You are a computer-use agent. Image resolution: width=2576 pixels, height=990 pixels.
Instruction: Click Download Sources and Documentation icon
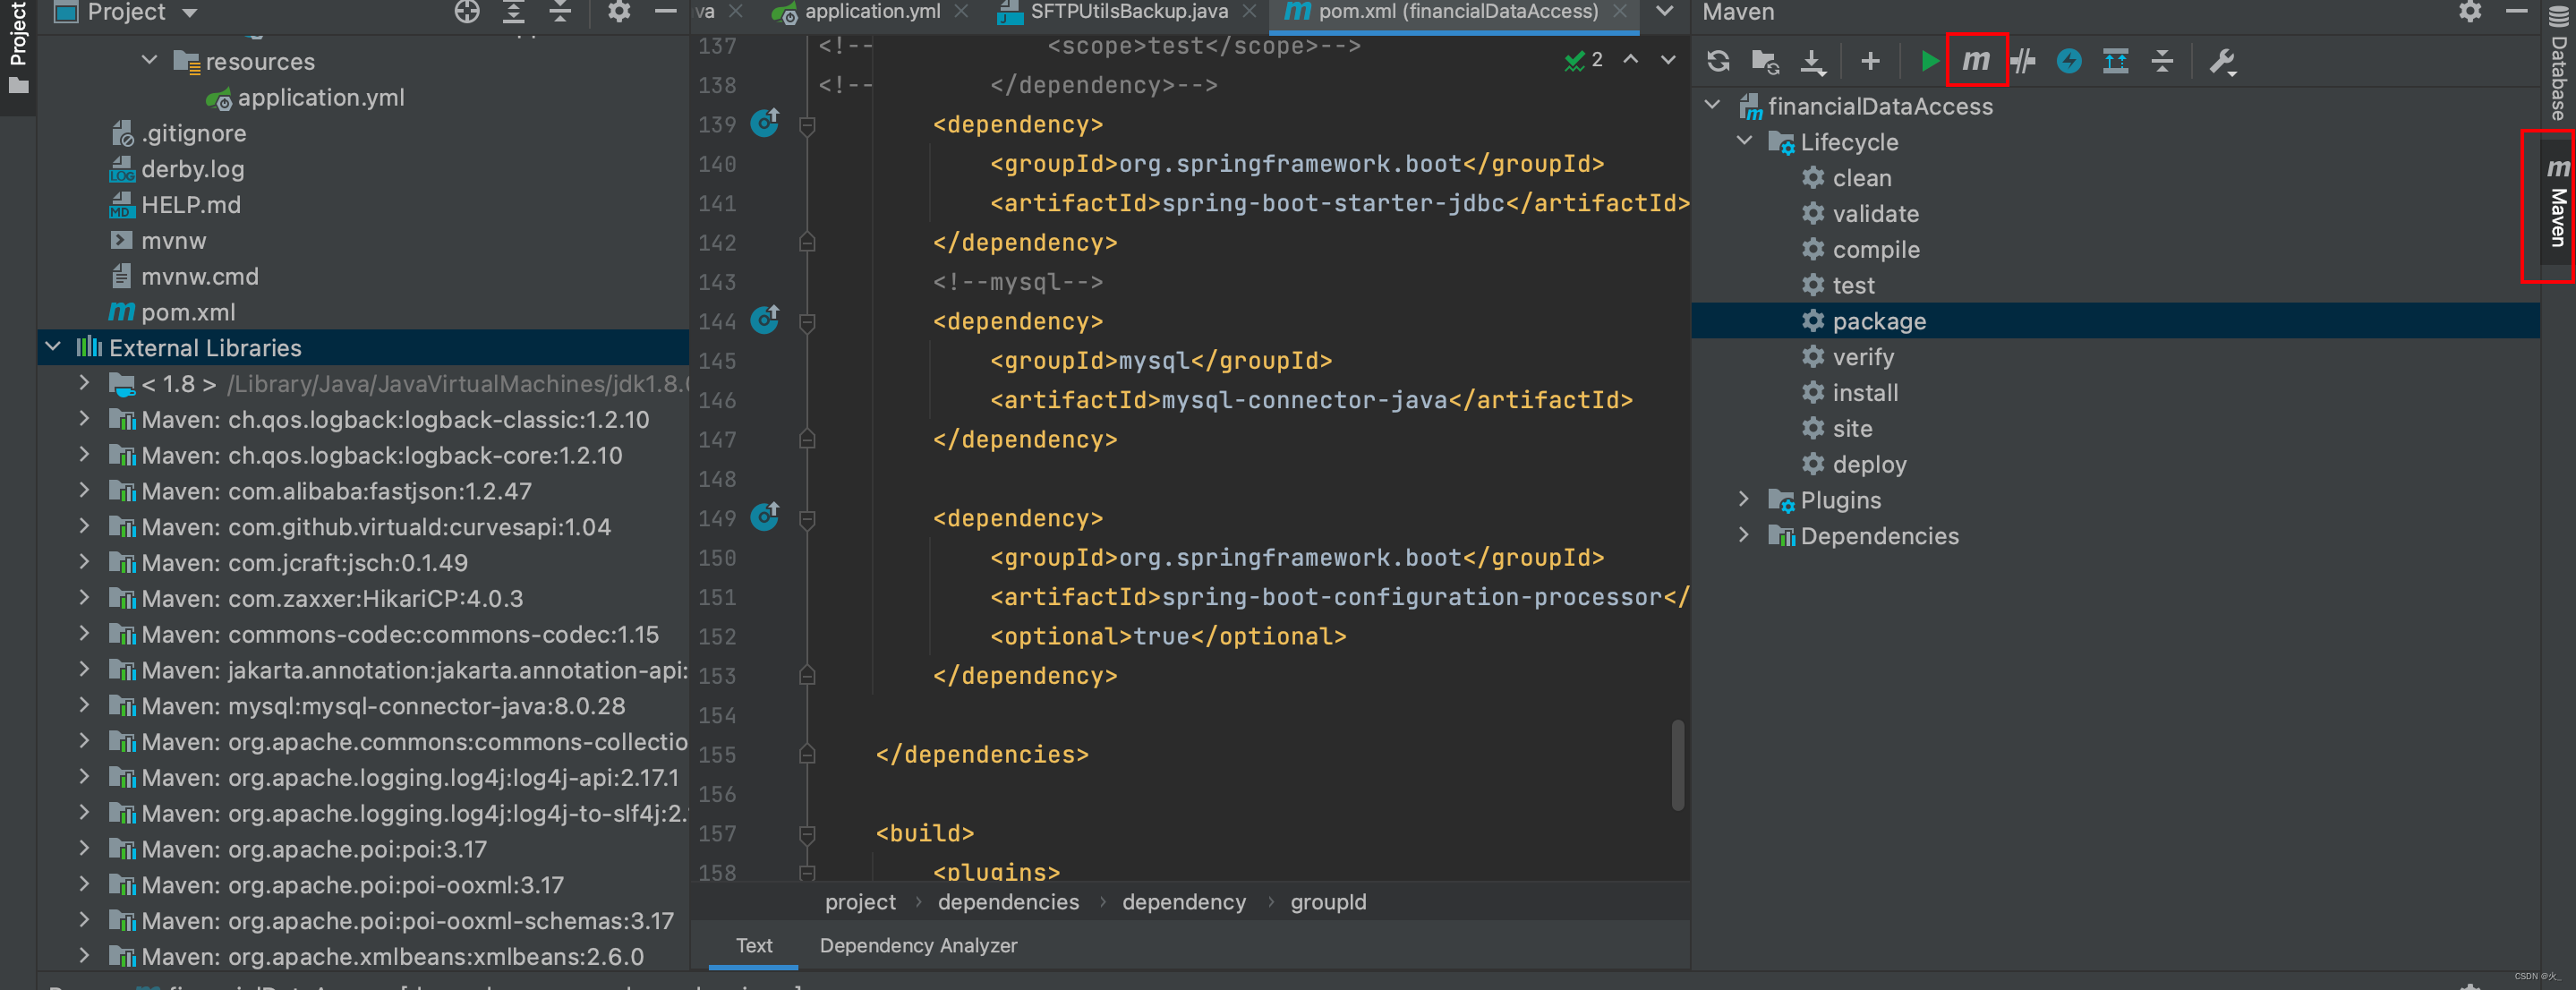pyautogui.click(x=1812, y=61)
